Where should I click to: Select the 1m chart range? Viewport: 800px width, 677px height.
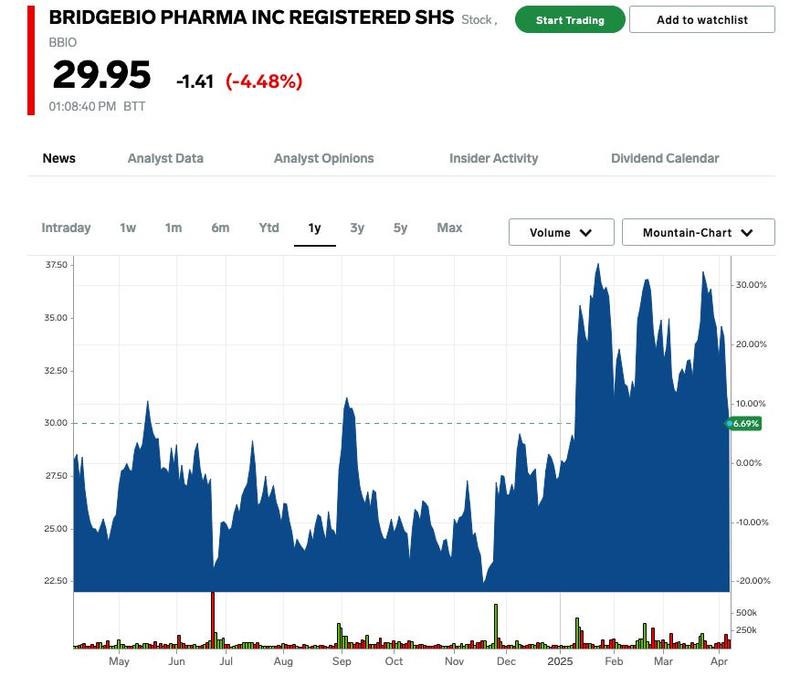174,228
